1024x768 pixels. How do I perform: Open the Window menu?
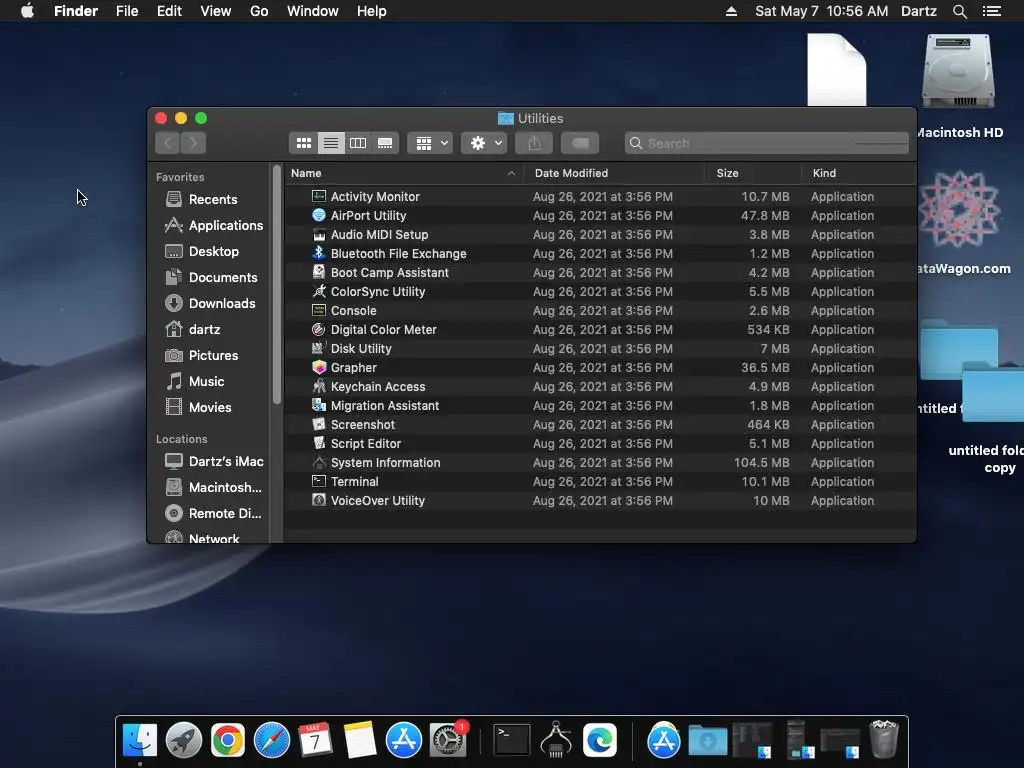coord(313,11)
